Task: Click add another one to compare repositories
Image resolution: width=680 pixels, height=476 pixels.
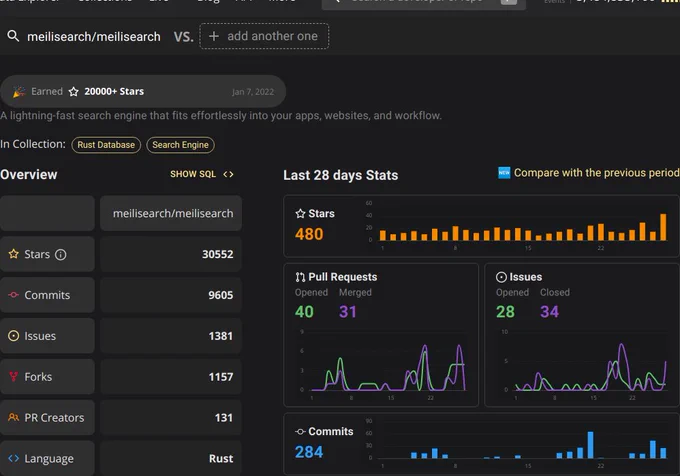Action: pos(264,36)
